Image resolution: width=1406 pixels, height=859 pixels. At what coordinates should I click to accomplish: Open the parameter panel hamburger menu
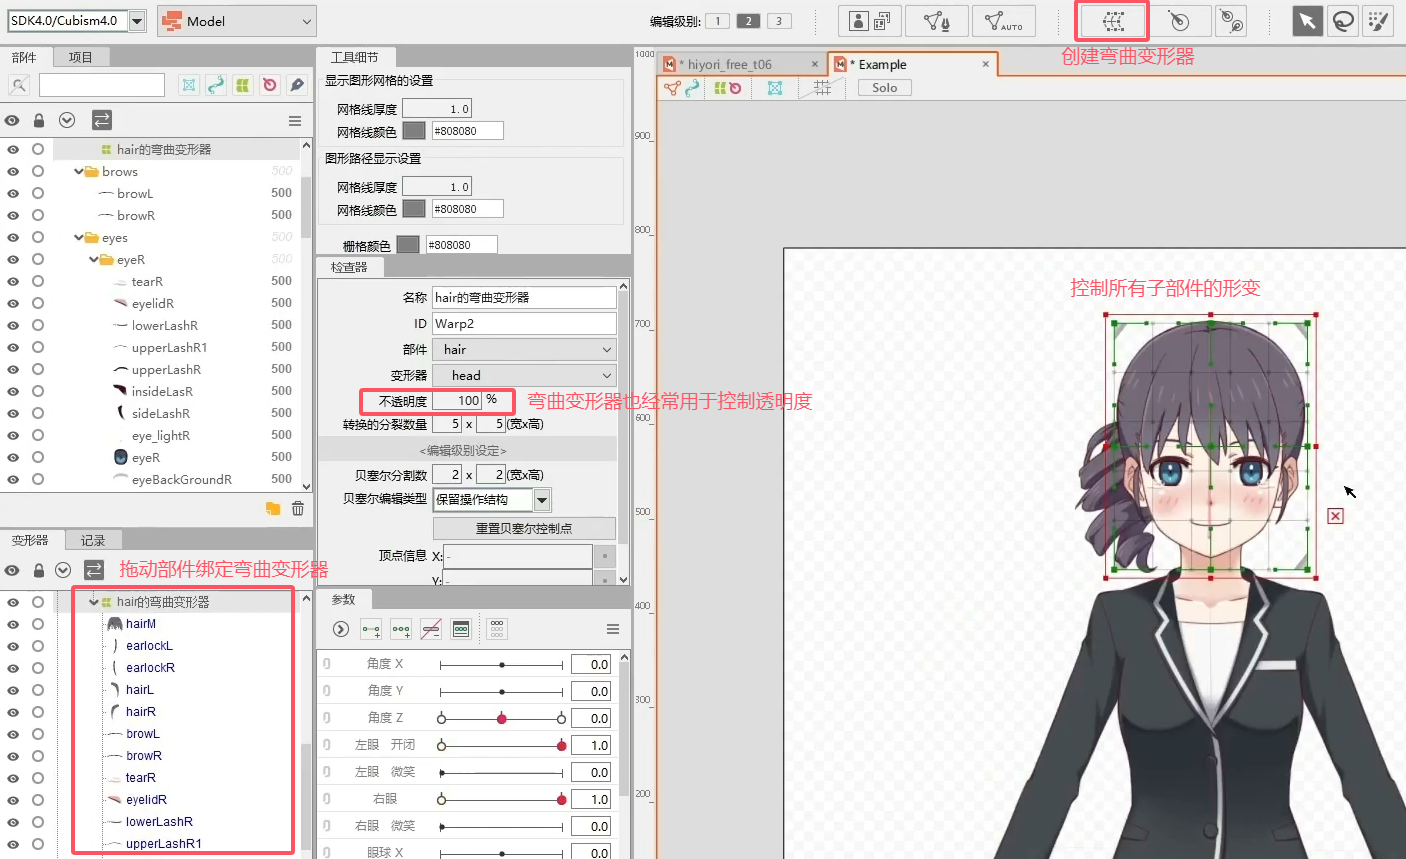coord(613,629)
